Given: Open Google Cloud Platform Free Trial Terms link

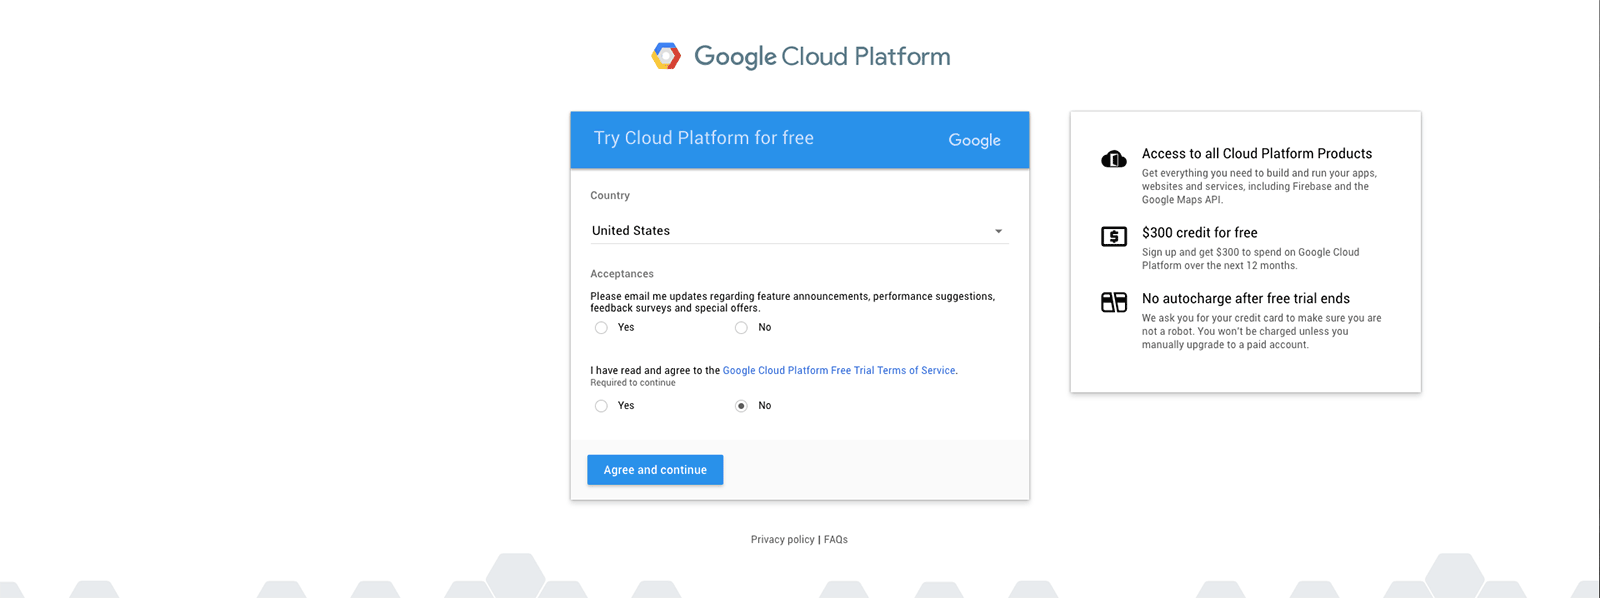Looking at the screenshot, I should click(x=838, y=371).
